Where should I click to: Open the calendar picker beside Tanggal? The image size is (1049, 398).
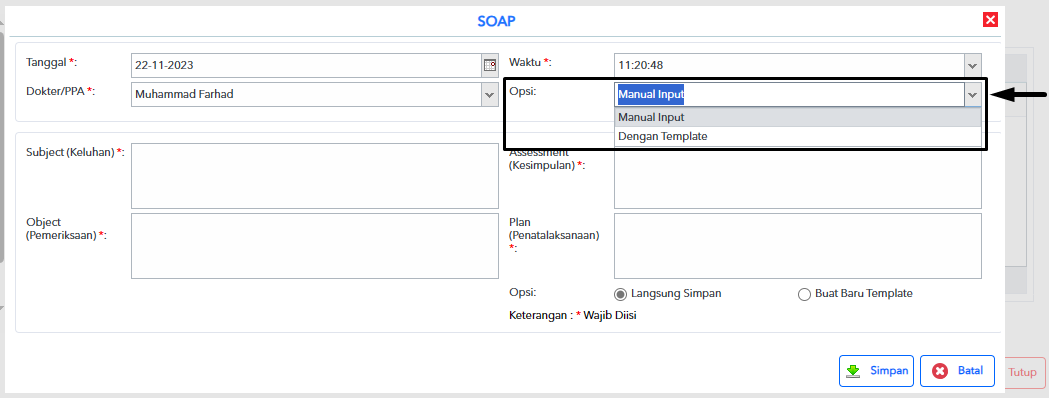click(x=490, y=66)
